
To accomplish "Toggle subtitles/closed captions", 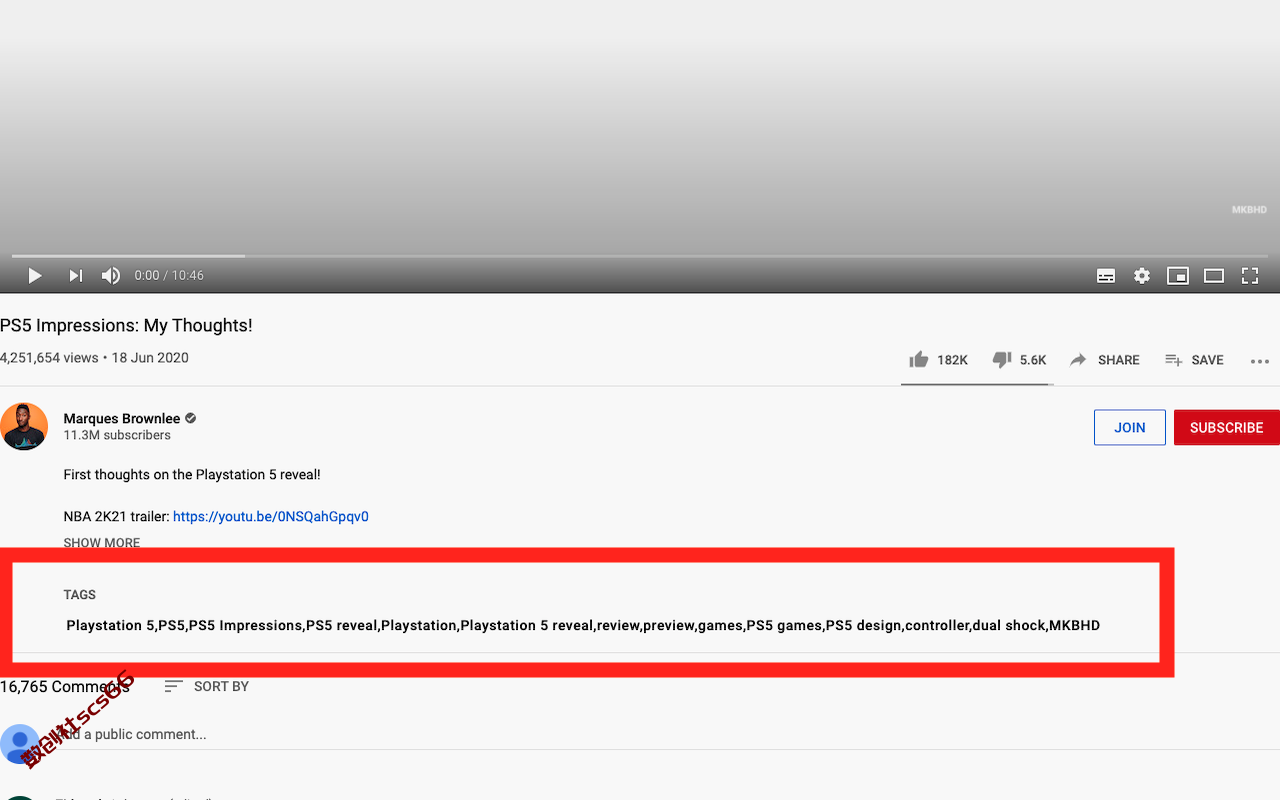I will (x=1106, y=276).
